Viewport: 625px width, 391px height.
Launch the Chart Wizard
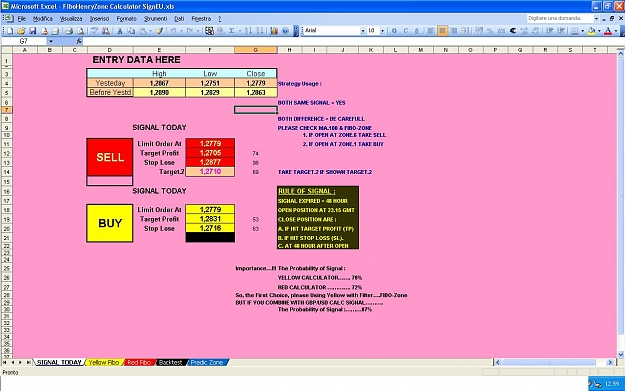[273, 31]
